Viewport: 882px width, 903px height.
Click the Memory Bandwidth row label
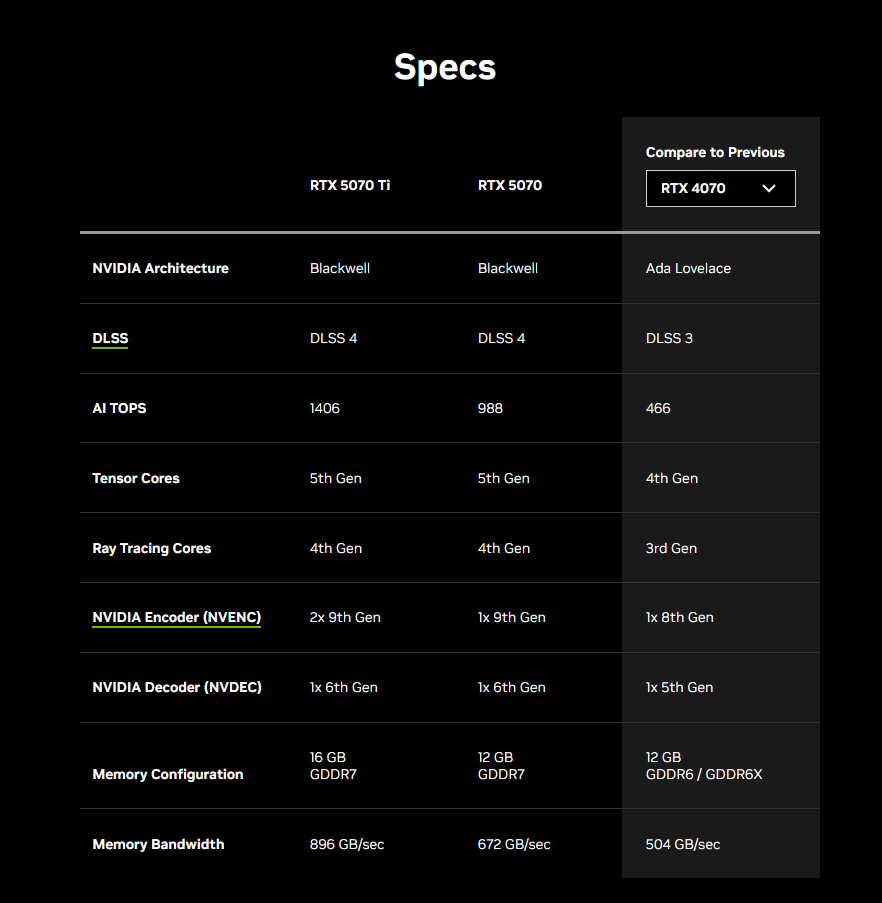click(x=158, y=844)
